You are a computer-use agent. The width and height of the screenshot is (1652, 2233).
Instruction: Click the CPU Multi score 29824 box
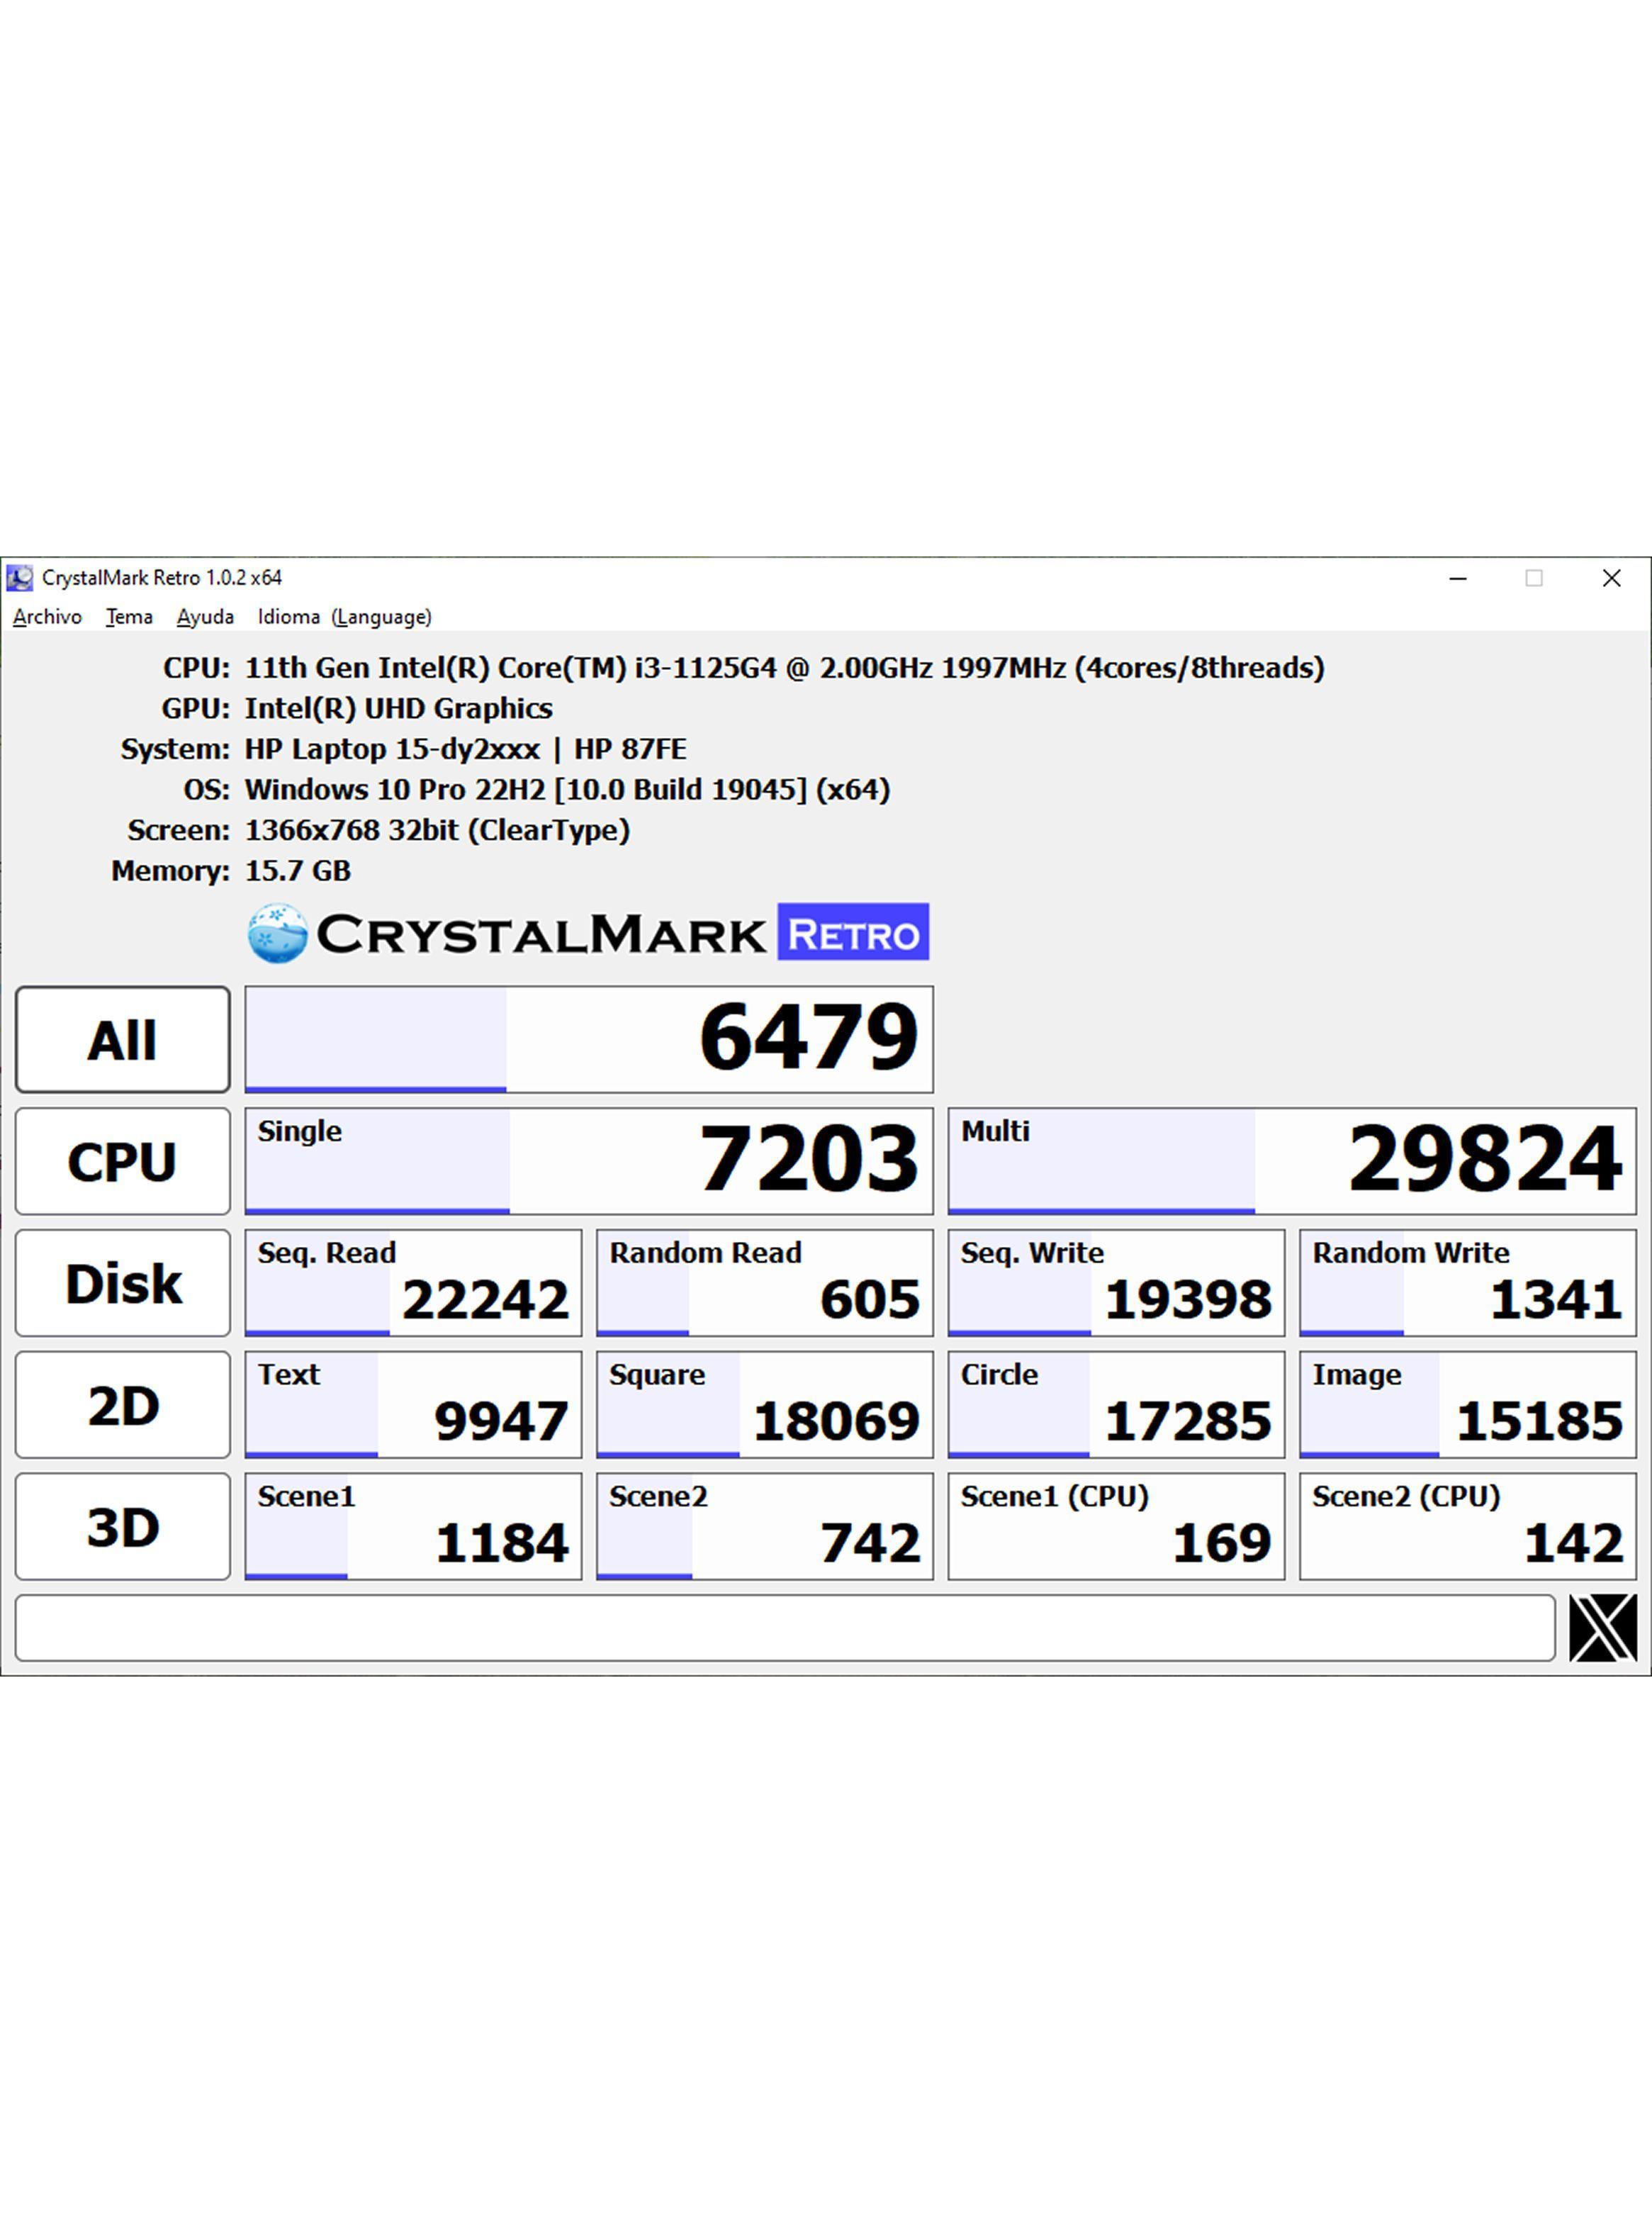1291,1161
